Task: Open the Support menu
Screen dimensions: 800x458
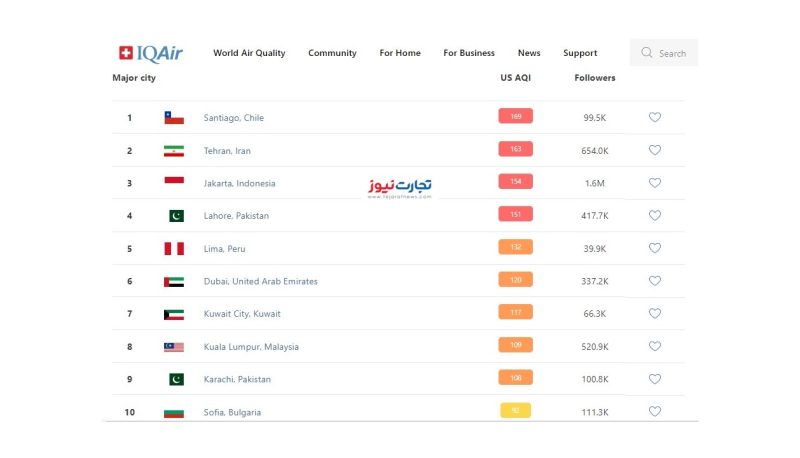Action: click(580, 53)
